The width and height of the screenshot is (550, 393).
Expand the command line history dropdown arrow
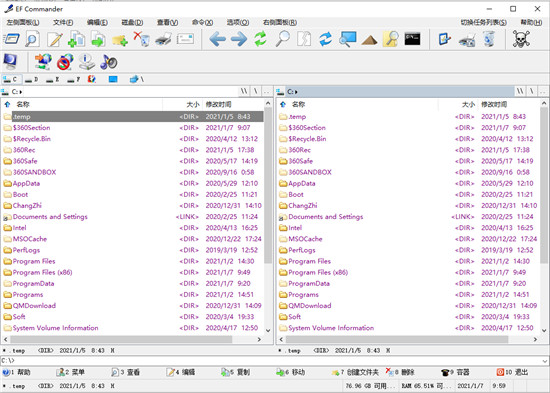tap(545, 361)
